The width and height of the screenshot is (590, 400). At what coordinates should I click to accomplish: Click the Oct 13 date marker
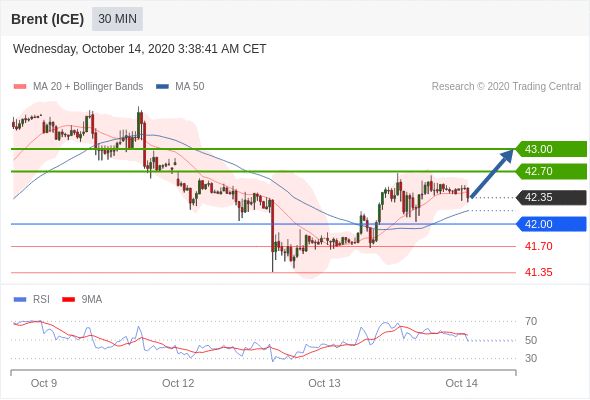324,383
